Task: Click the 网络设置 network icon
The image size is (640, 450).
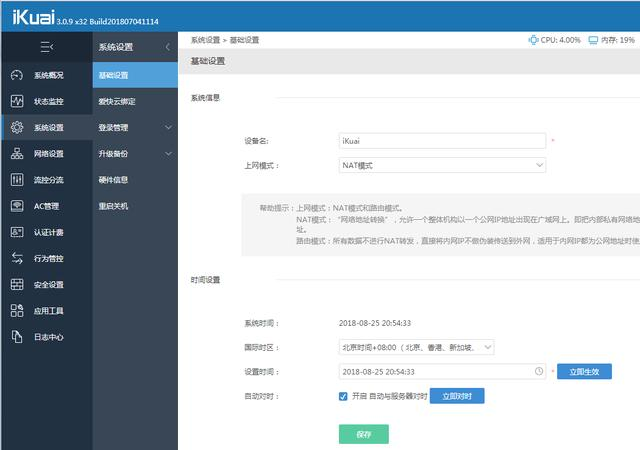Action: pos(16,154)
